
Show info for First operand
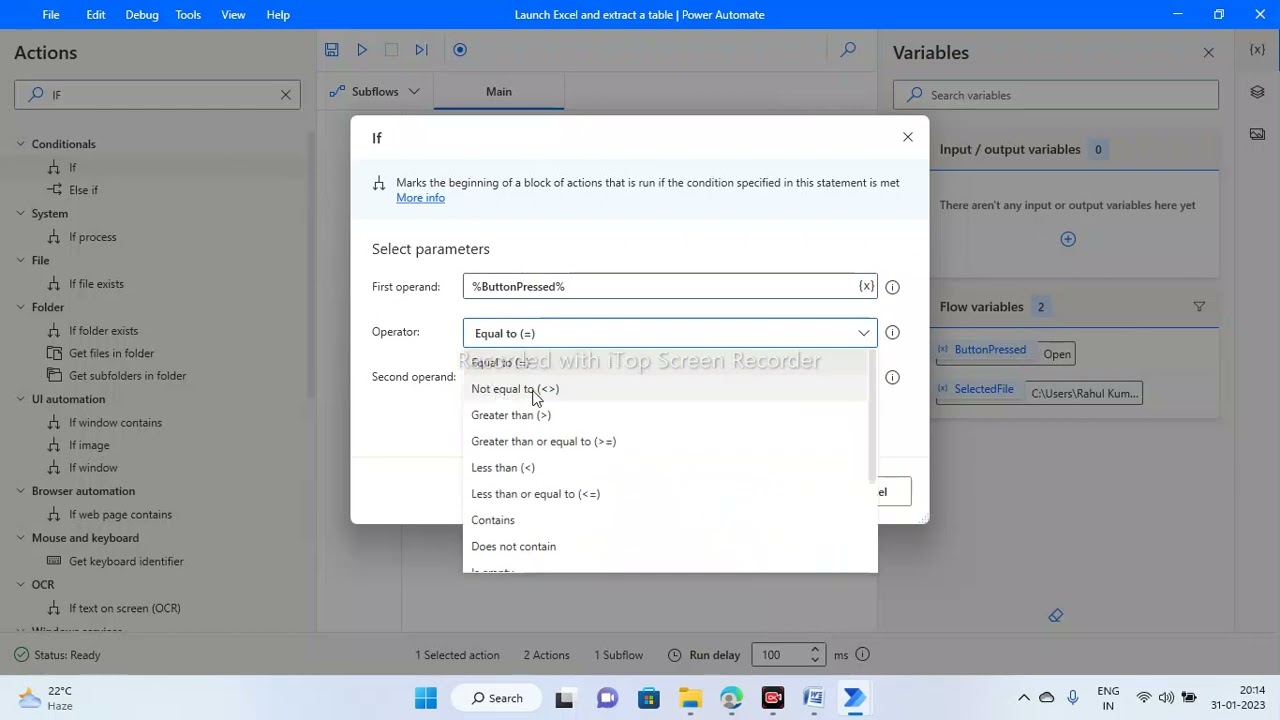[892, 287]
